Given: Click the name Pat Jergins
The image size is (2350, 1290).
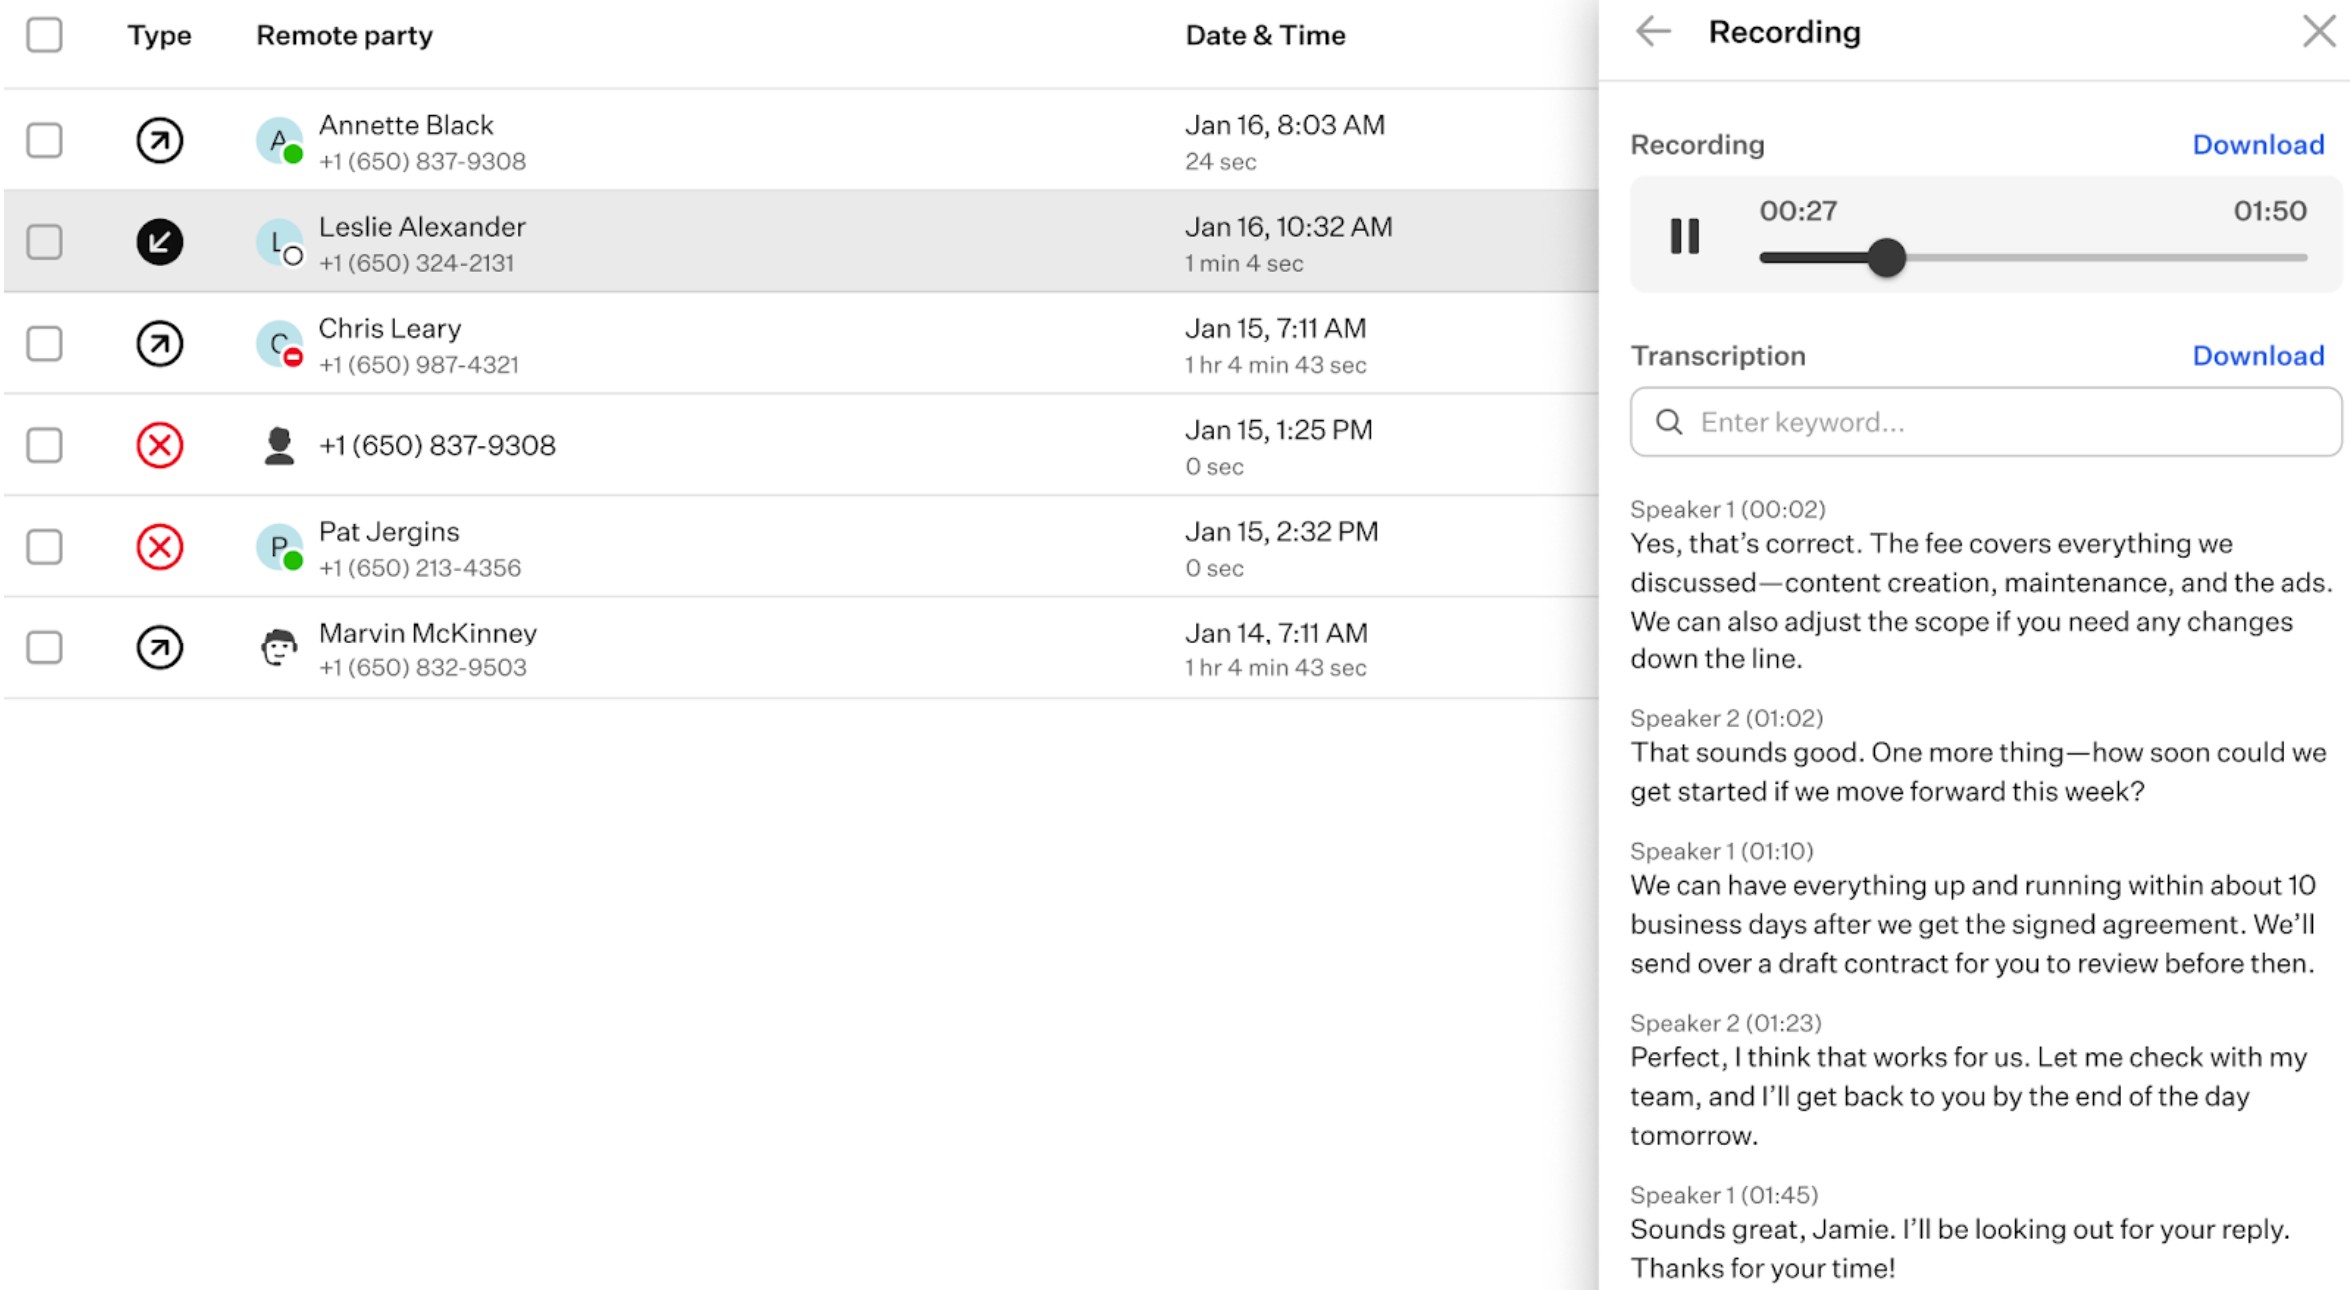Looking at the screenshot, I should click(389, 532).
